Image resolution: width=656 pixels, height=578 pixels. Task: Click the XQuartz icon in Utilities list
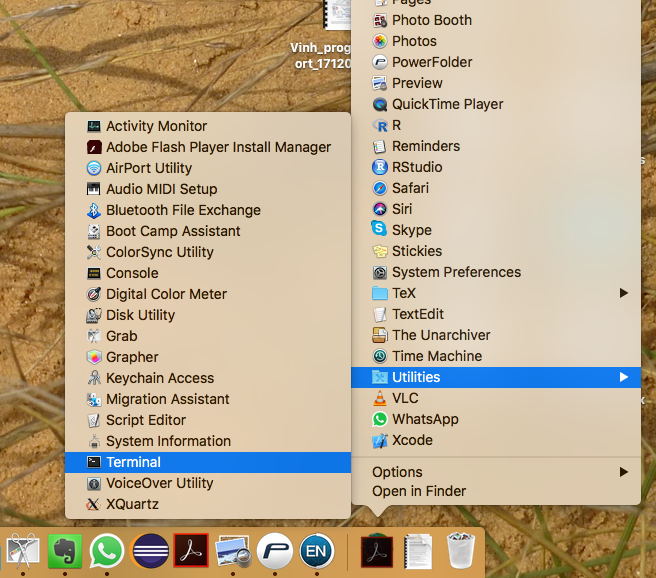click(94, 504)
